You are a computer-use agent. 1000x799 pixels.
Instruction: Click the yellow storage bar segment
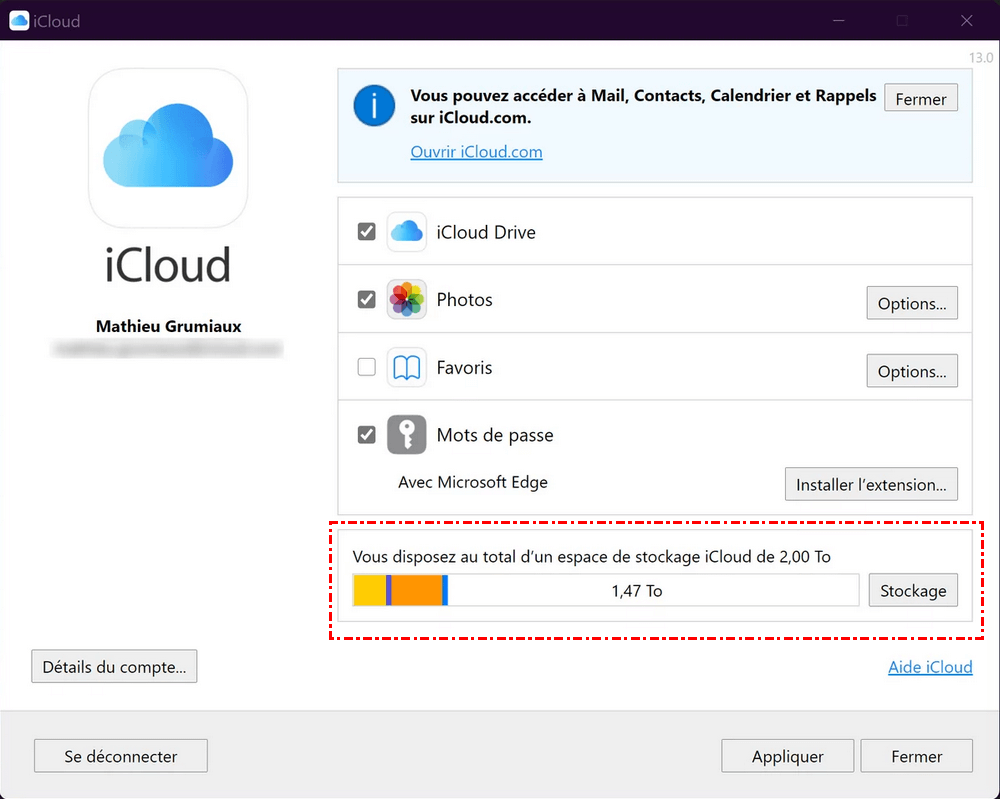tap(369, 590)
